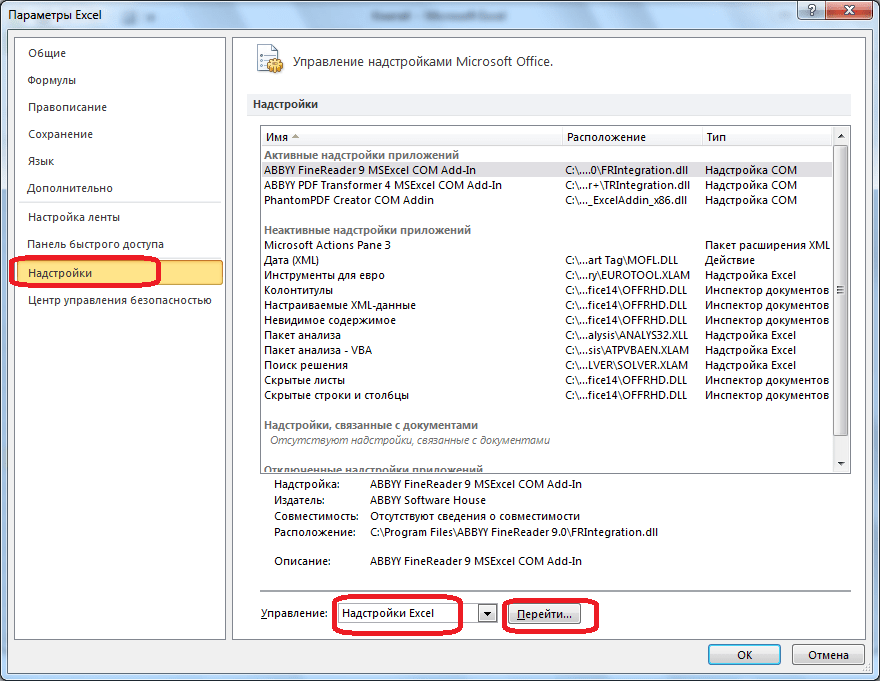This screenshot has width=880, height=681.
Task: Confirm with the OK button
Action: tap(744, 655)
